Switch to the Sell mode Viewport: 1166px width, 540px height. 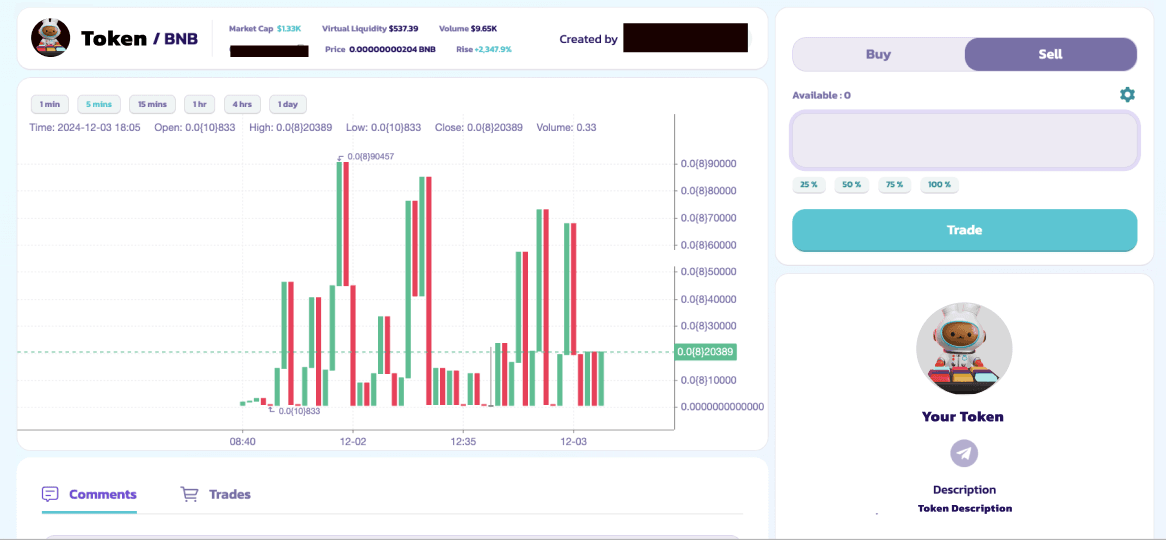[x=1050, y=54]
